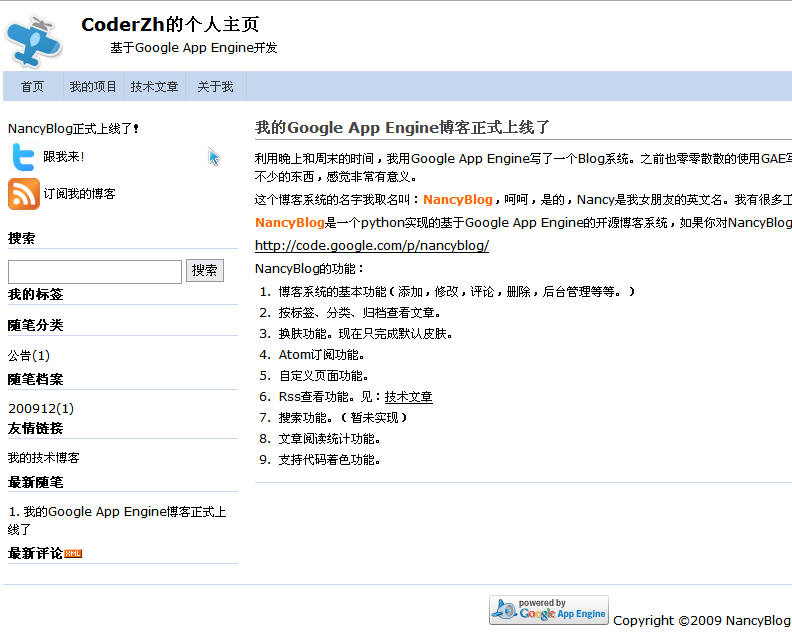Open the latest post link in 最新随笔
Viewport: 792px width, 635px height.
pos(117,520)
